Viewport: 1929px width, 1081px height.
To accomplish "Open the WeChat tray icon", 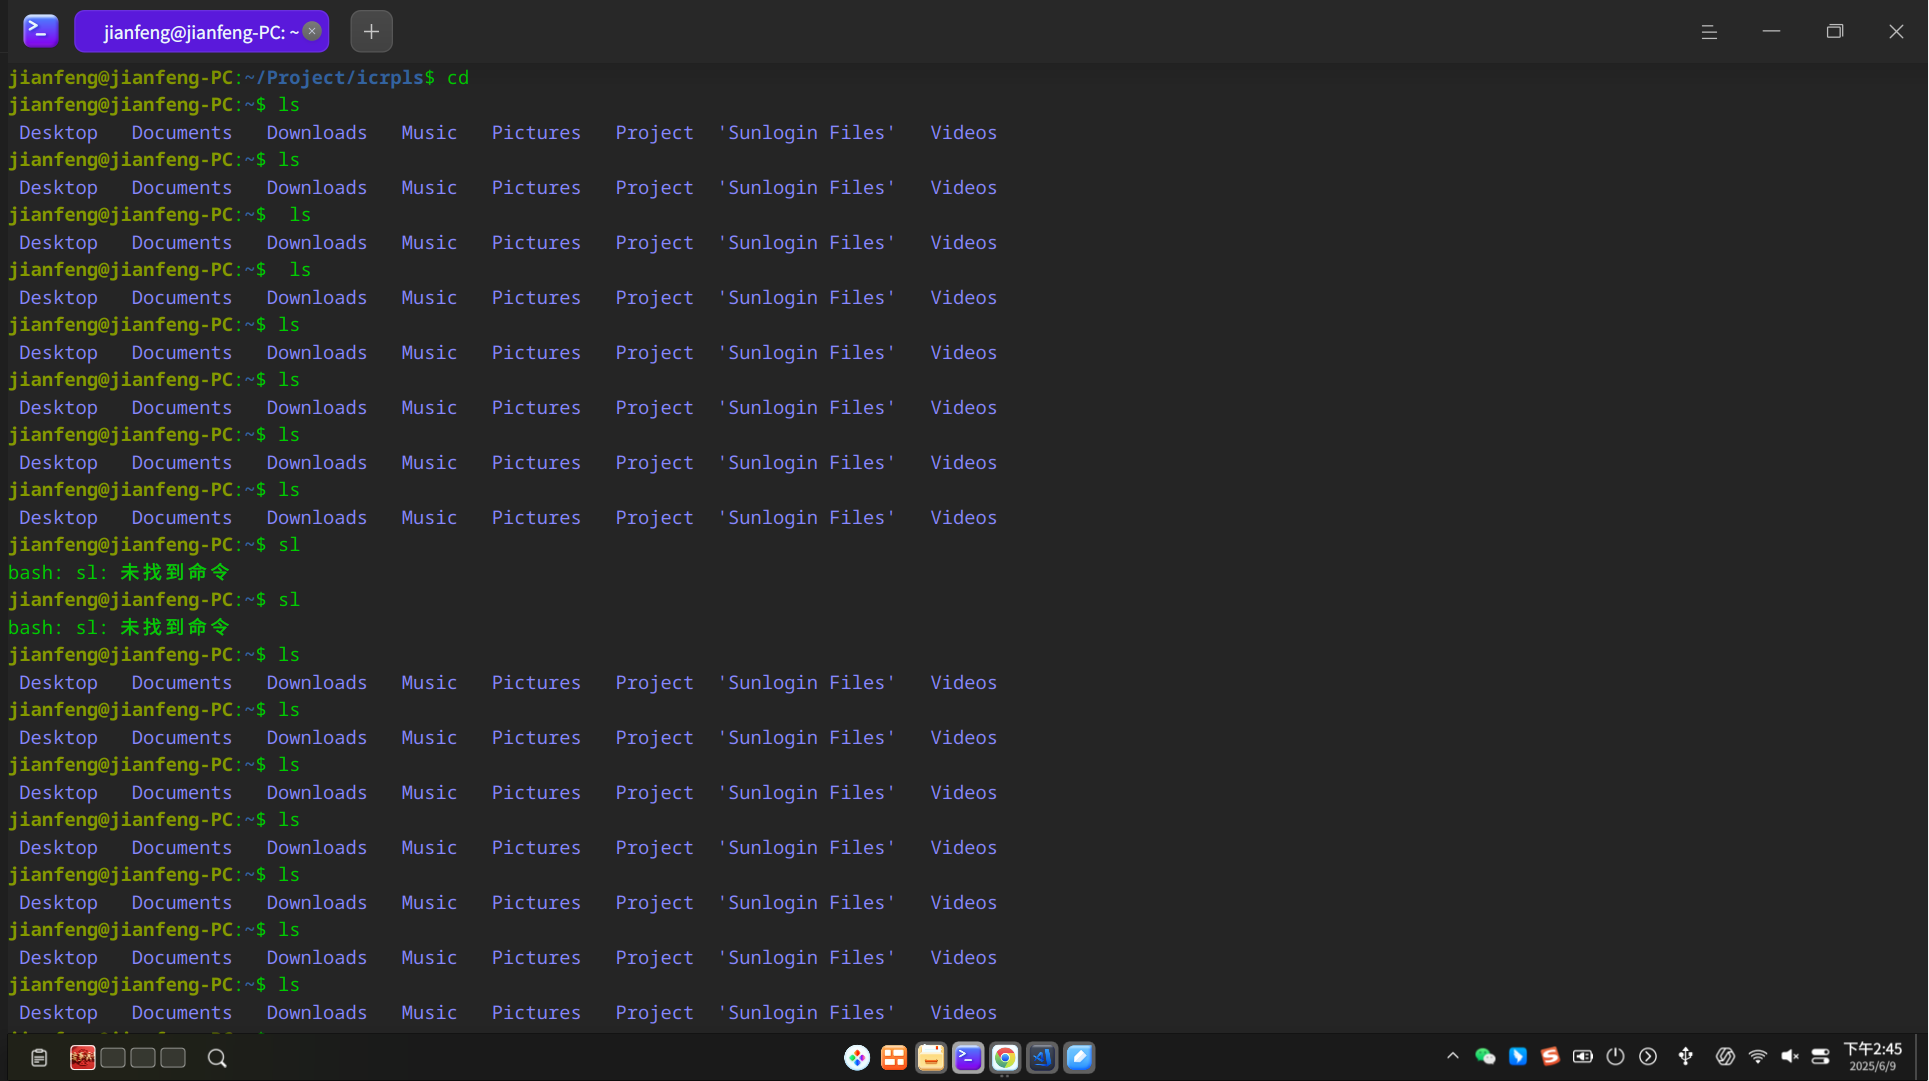I will (1485, 1057).
